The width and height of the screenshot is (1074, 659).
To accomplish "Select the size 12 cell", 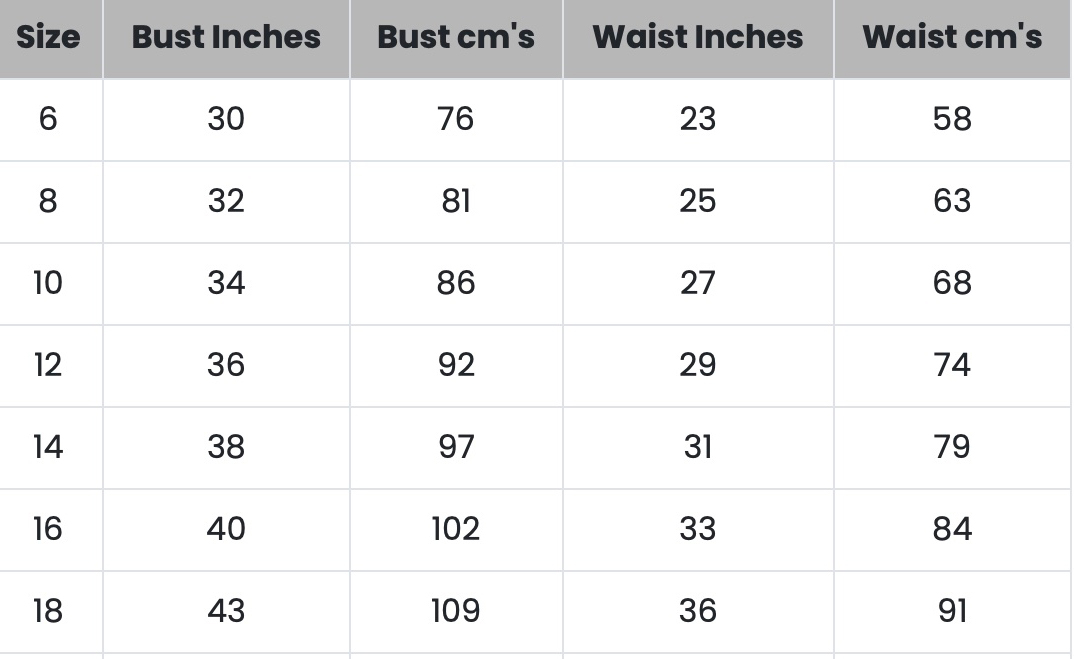I will tap(48, 365).
